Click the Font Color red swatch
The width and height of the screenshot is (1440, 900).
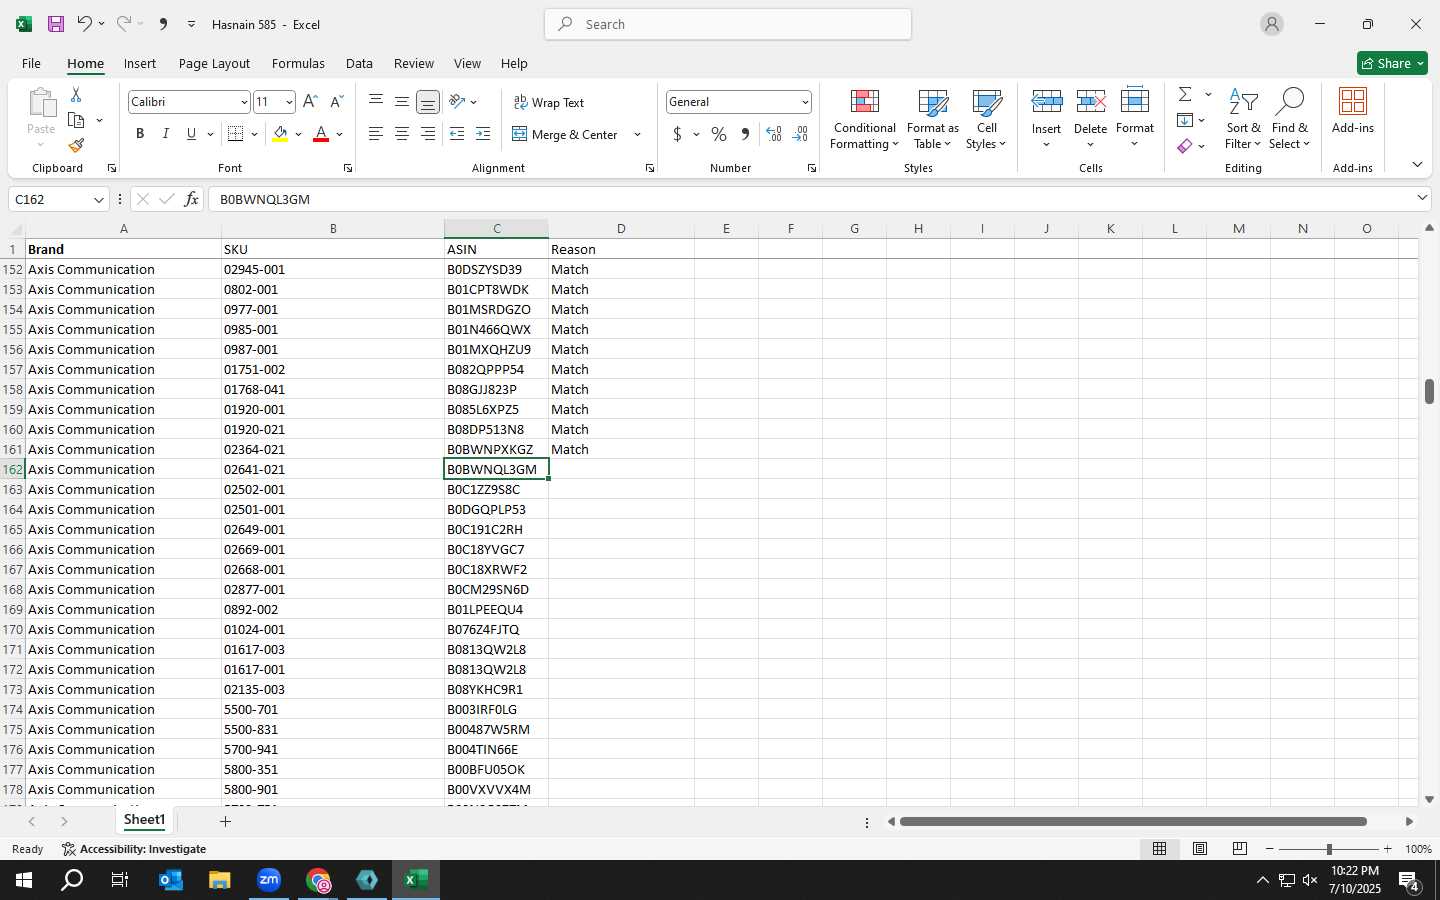[x=321, y=134]
